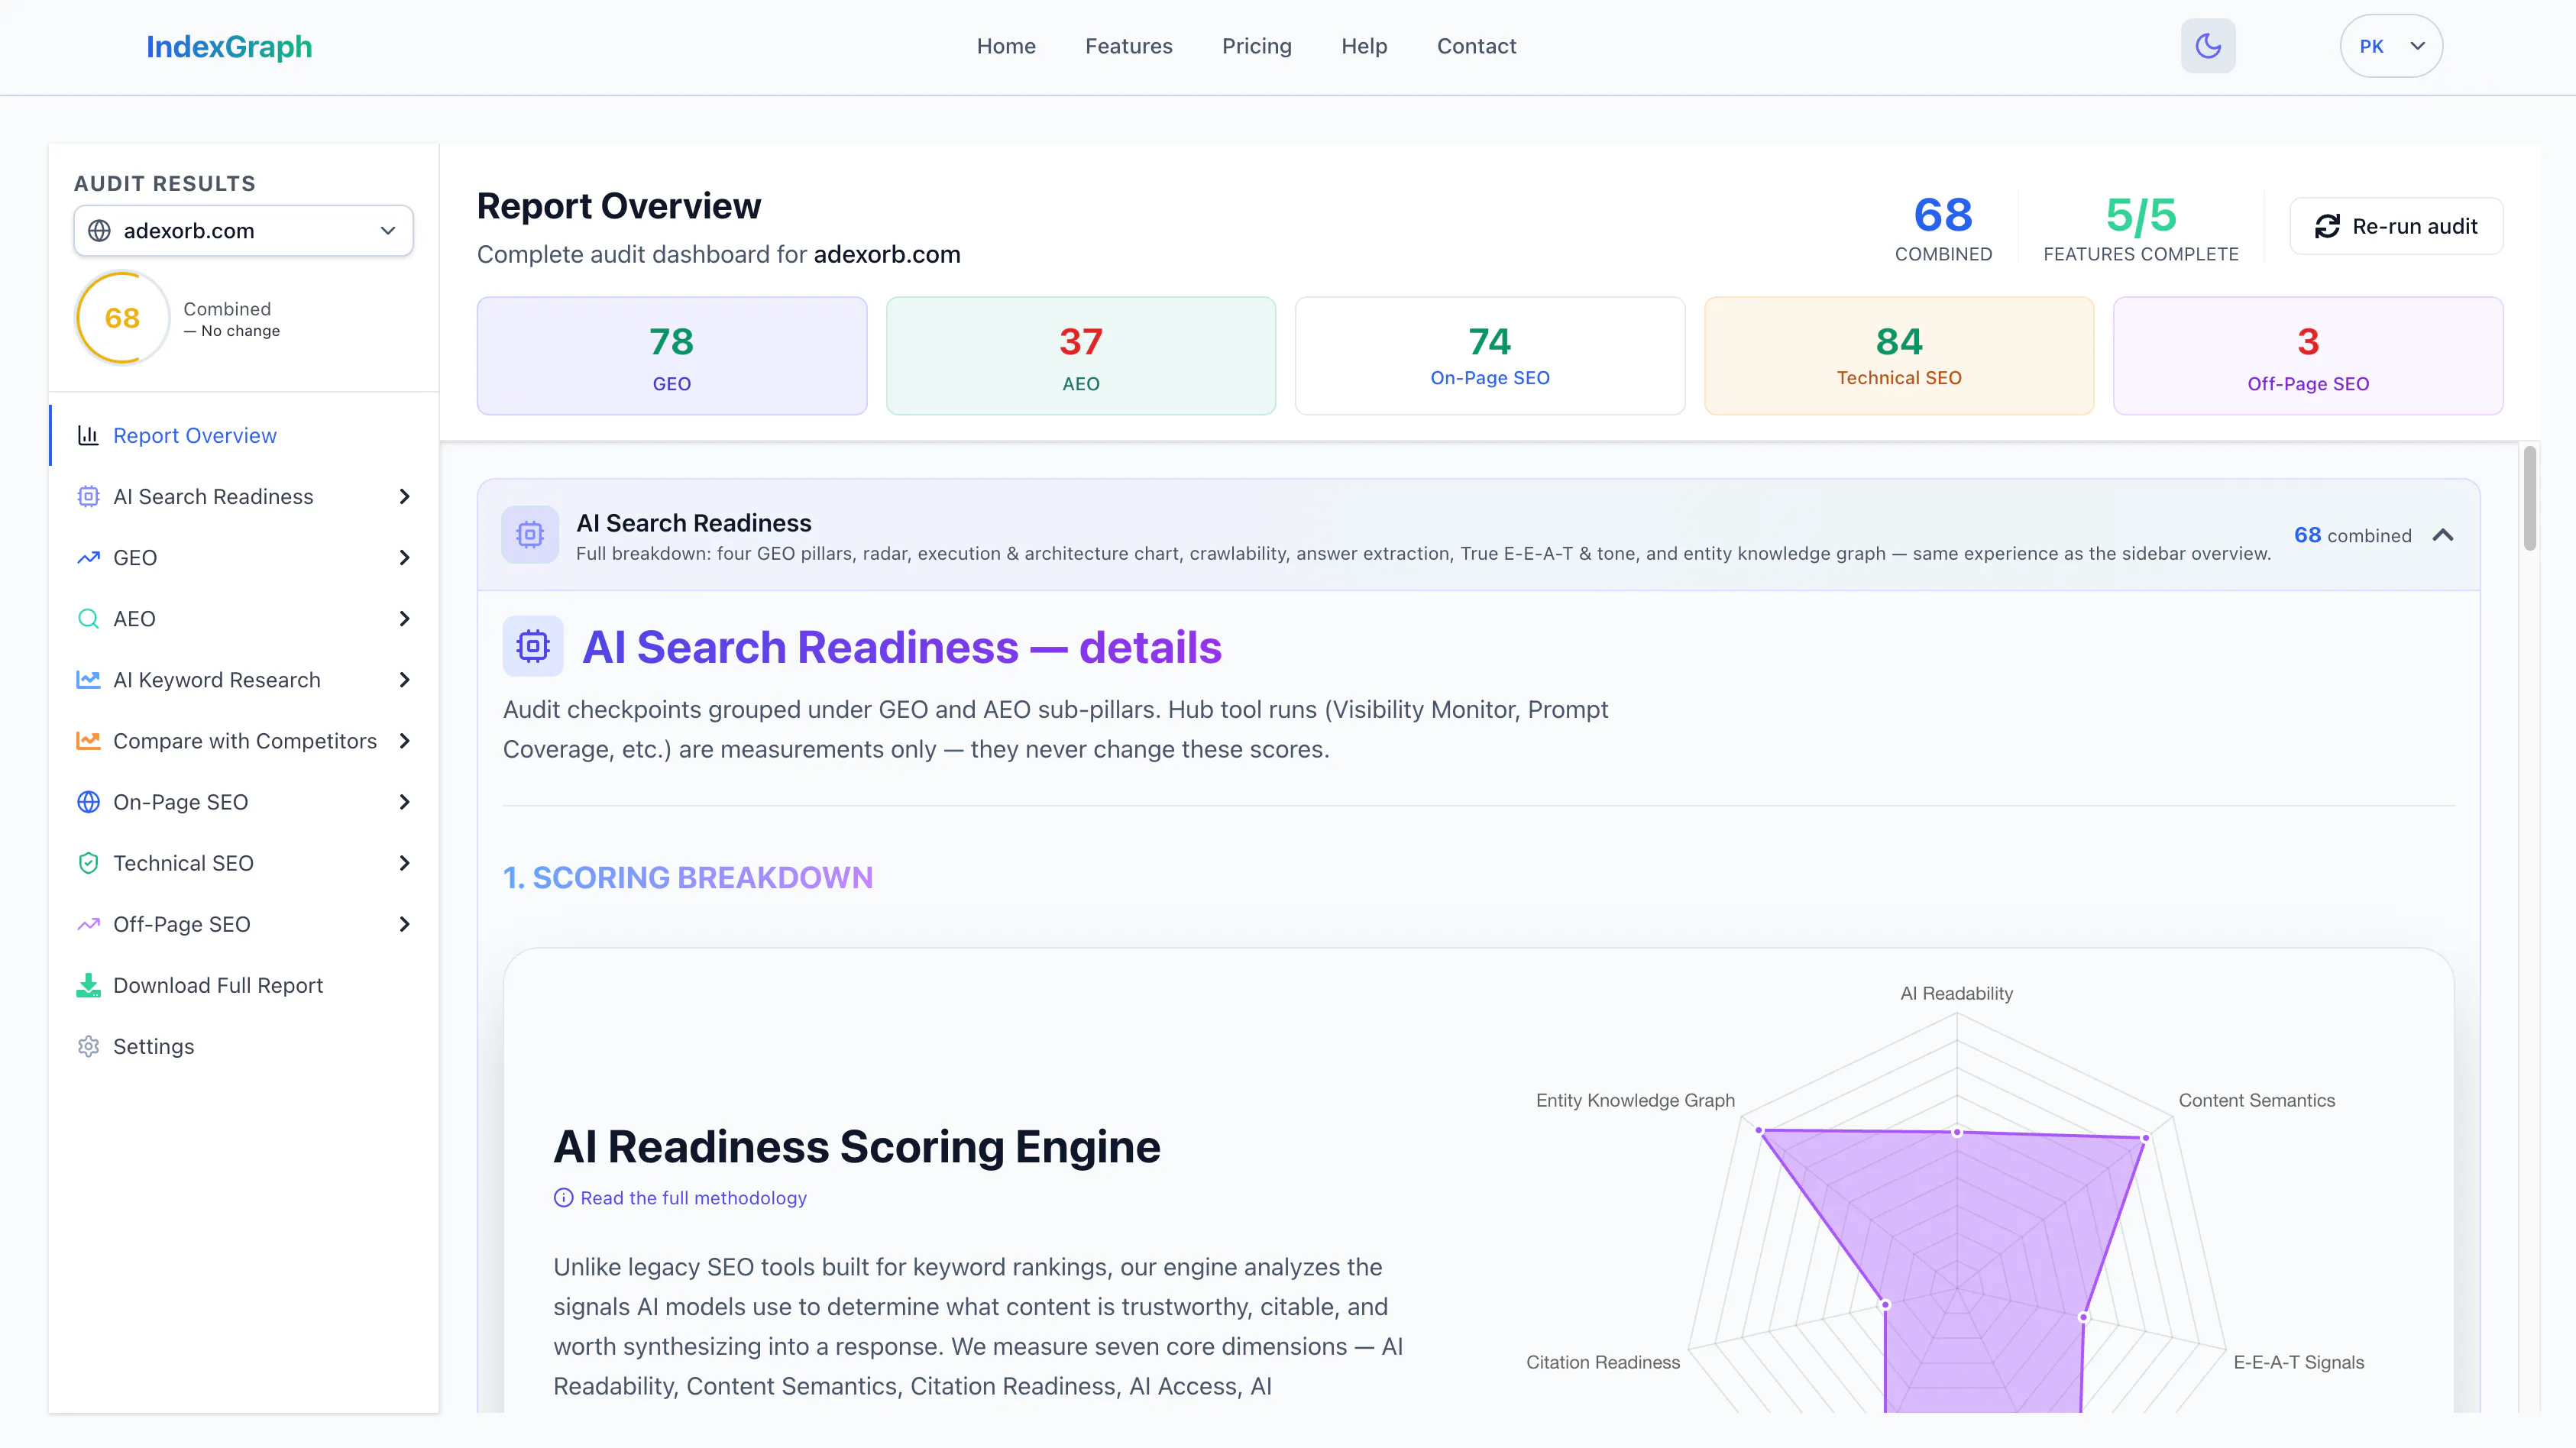Click the AI Readiness Scoring Engine heading
Image resolution: width=2576 pixels, height=1448 pixels.
857,1146
